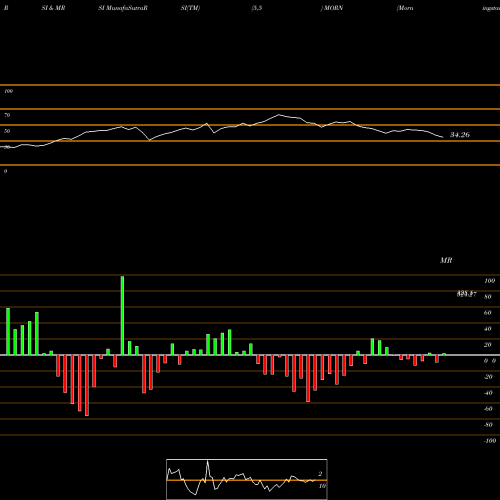
Task: Click the '10' label inside mini chart
Action: click(x=322, y=486)
